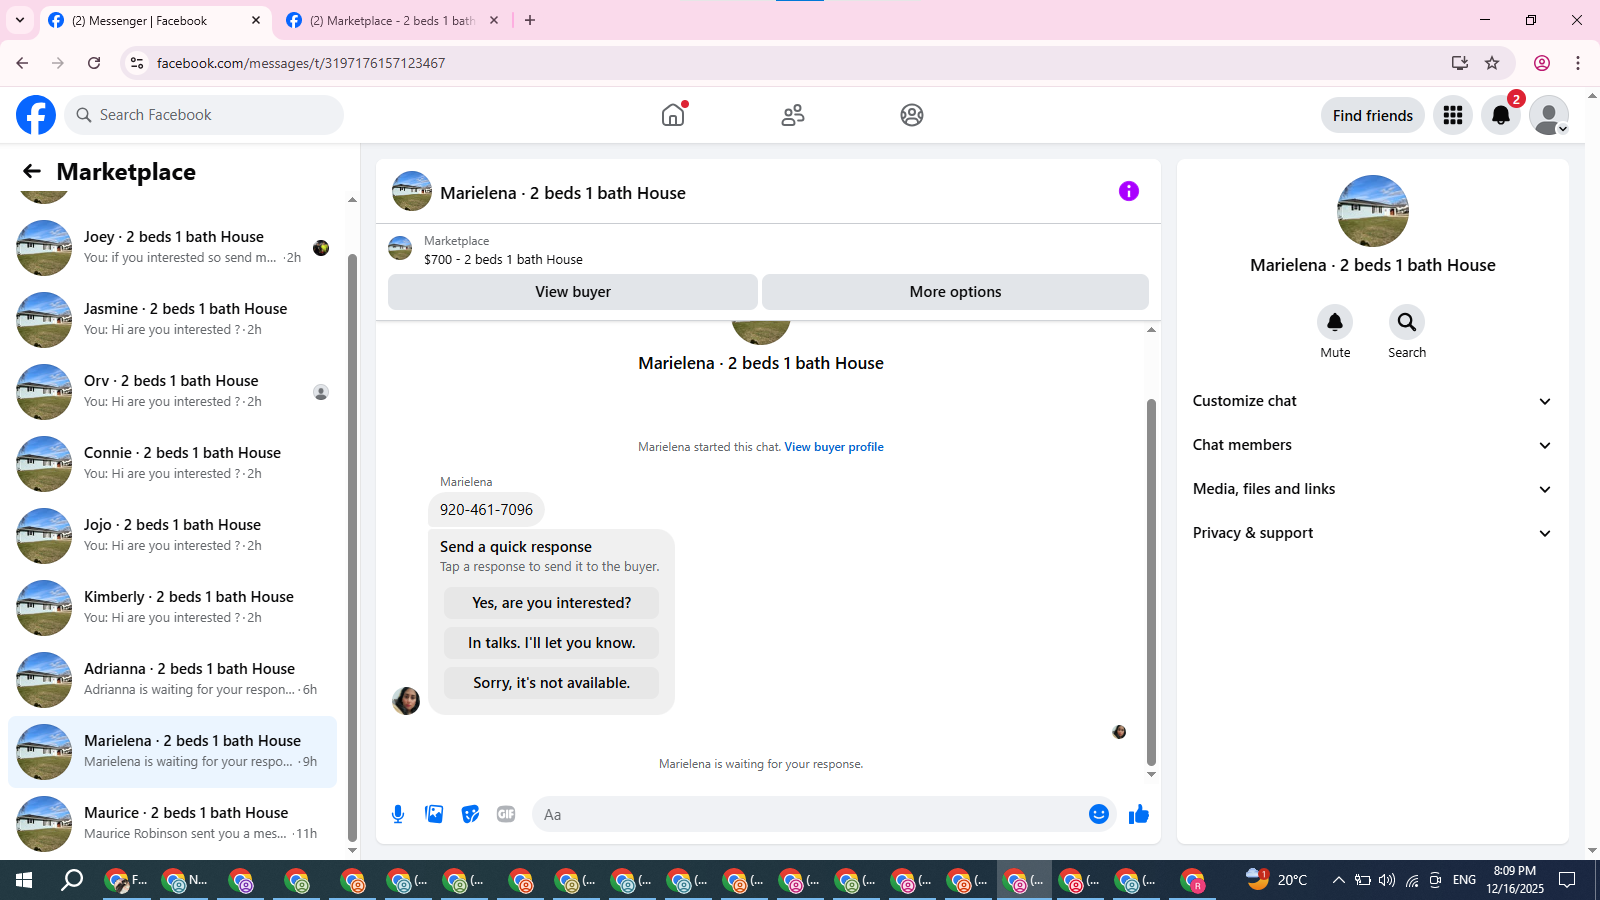Screen dimensions: 1600x900
Task: Expand Media, files and links section
Action: coord(1372,489)
